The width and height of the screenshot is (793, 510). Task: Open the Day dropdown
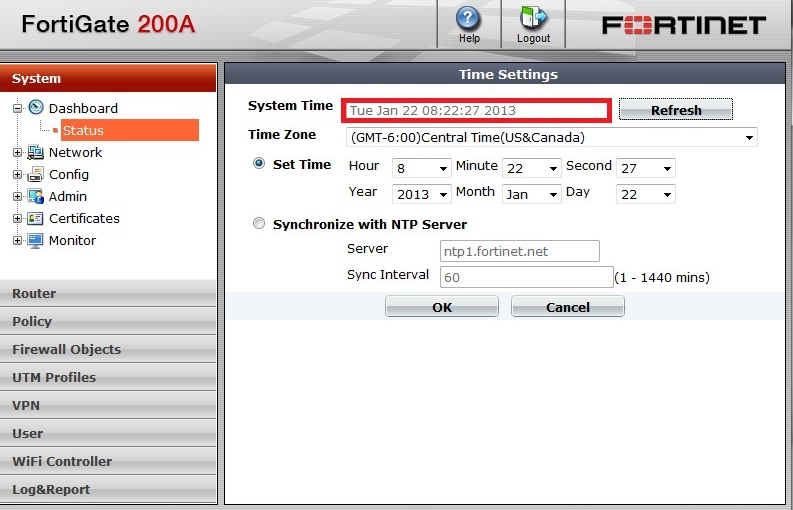[646, 194]
